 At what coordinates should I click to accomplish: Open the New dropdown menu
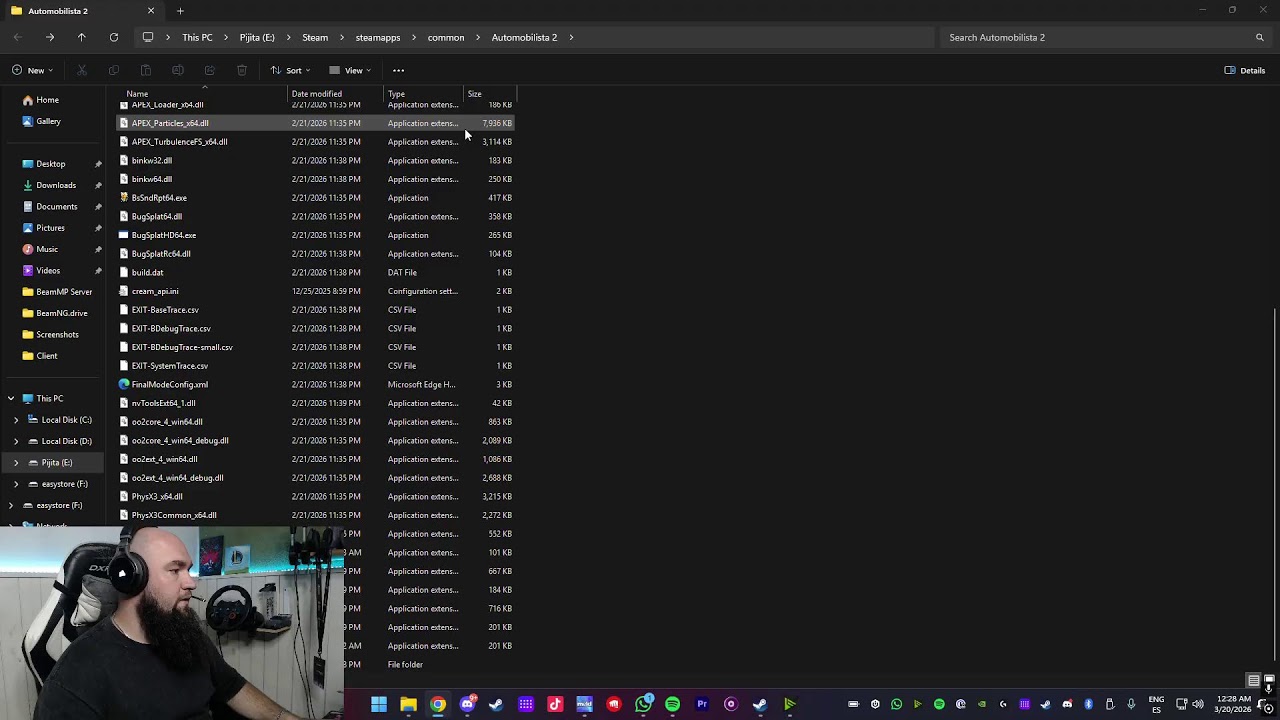tap(32, 70)
